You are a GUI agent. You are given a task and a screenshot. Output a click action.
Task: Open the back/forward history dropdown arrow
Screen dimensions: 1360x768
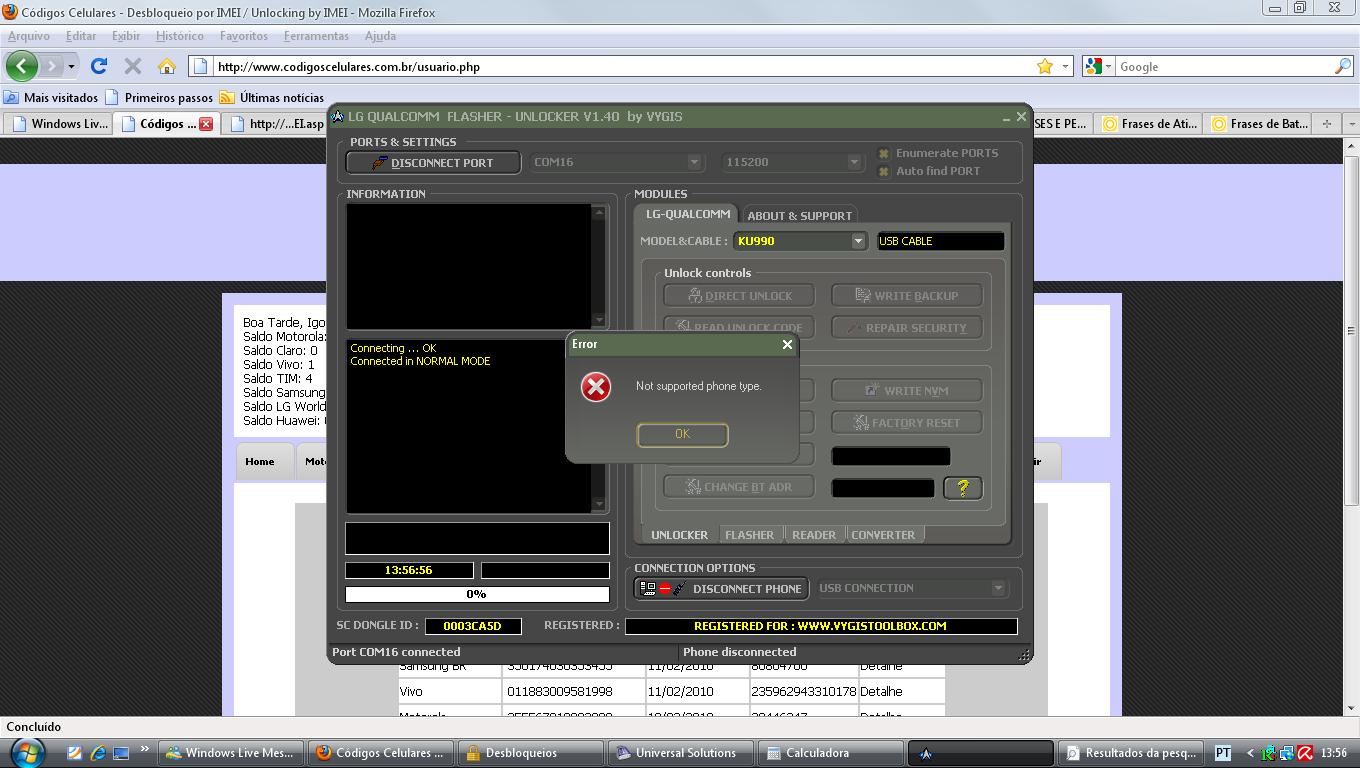point(71,67)
